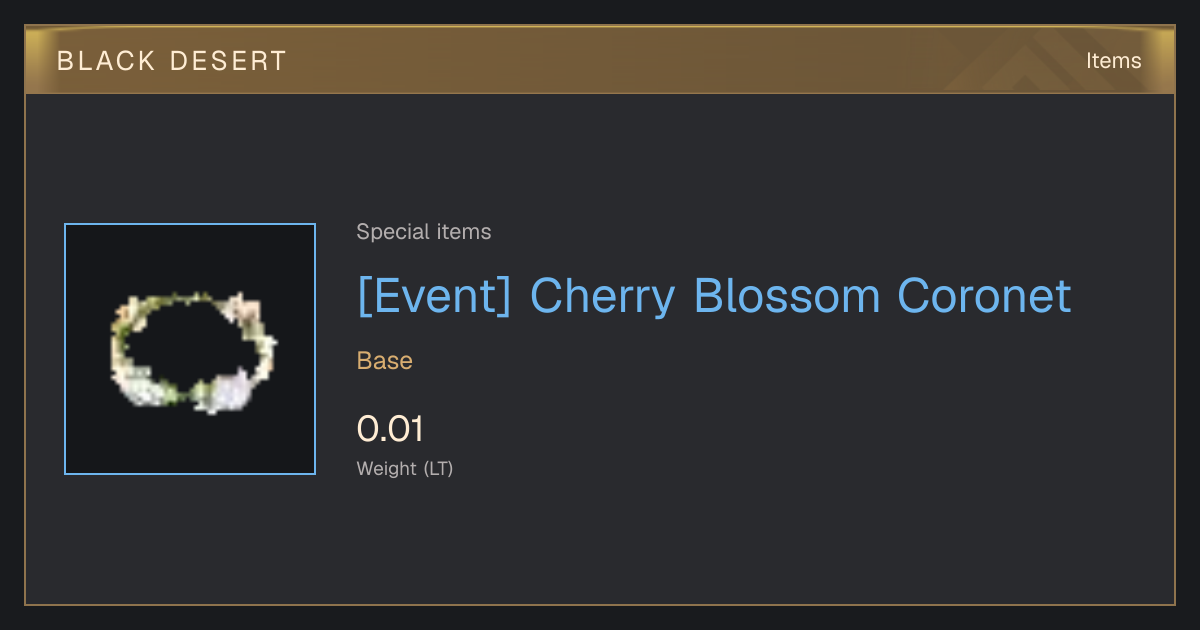Screen dimensions: 1200x630
Task: Click the 0.01 weight value
Action: 390,429
